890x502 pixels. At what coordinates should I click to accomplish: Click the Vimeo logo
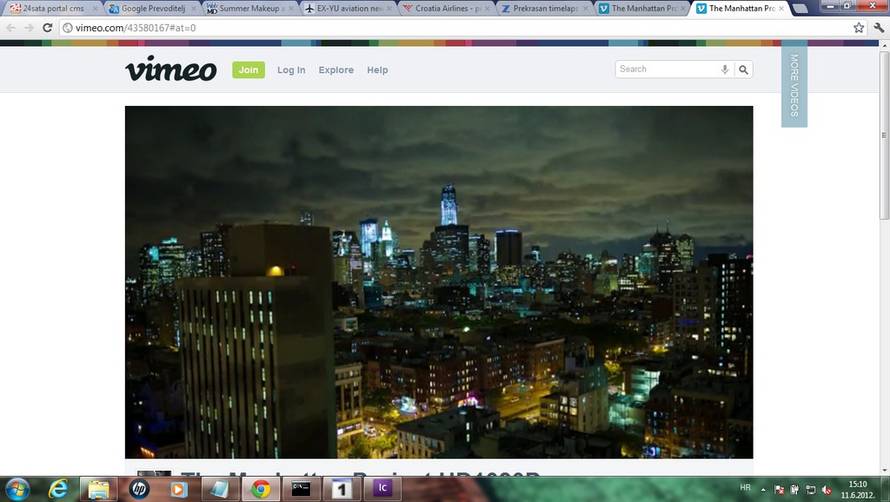click(171, 69)
